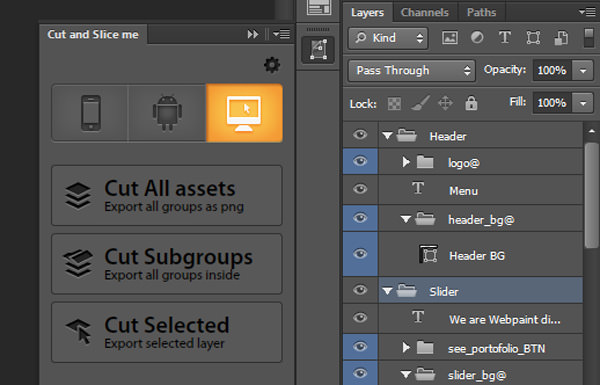Filter layers by shape icon
This screenshot has width=600, height=385.
(533, 38)
